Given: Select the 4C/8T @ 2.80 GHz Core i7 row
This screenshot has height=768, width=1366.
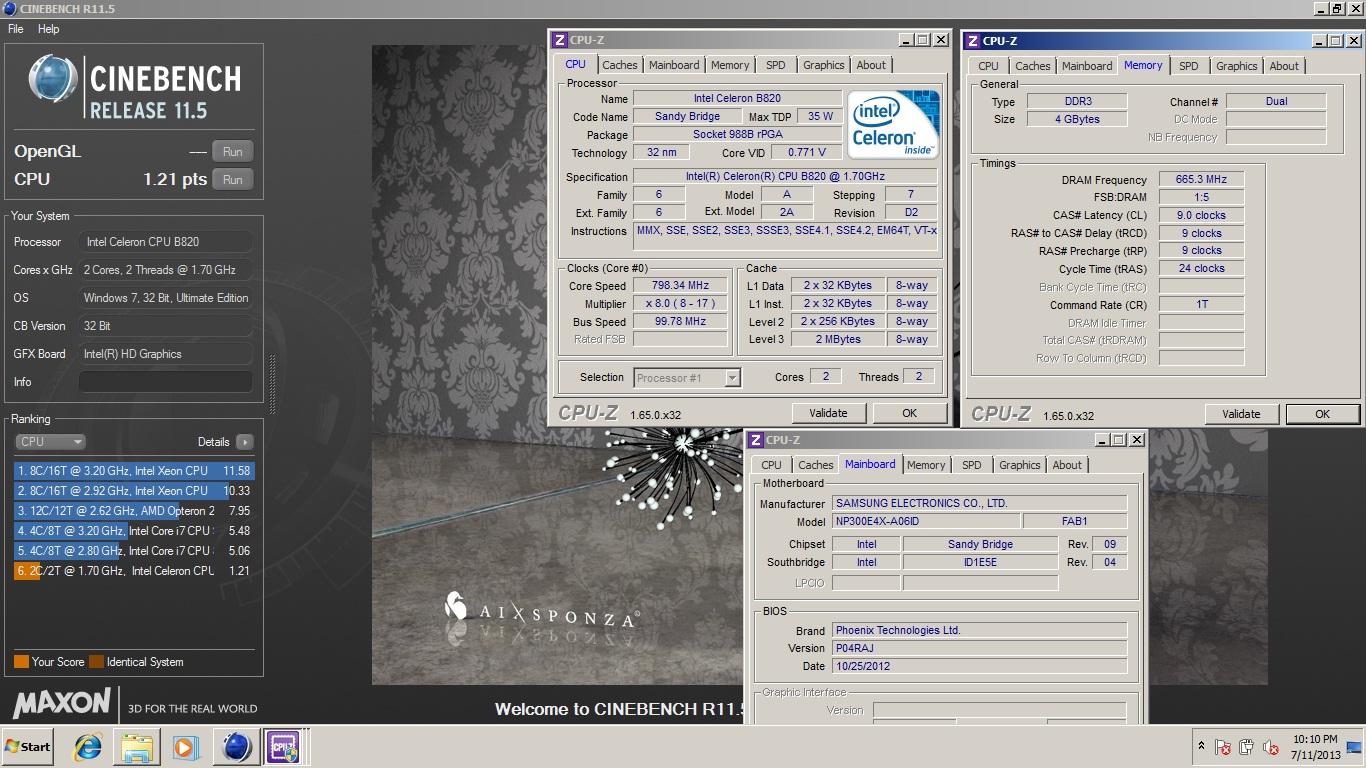Looking at the screenshot, I should (x=134, y=551).
